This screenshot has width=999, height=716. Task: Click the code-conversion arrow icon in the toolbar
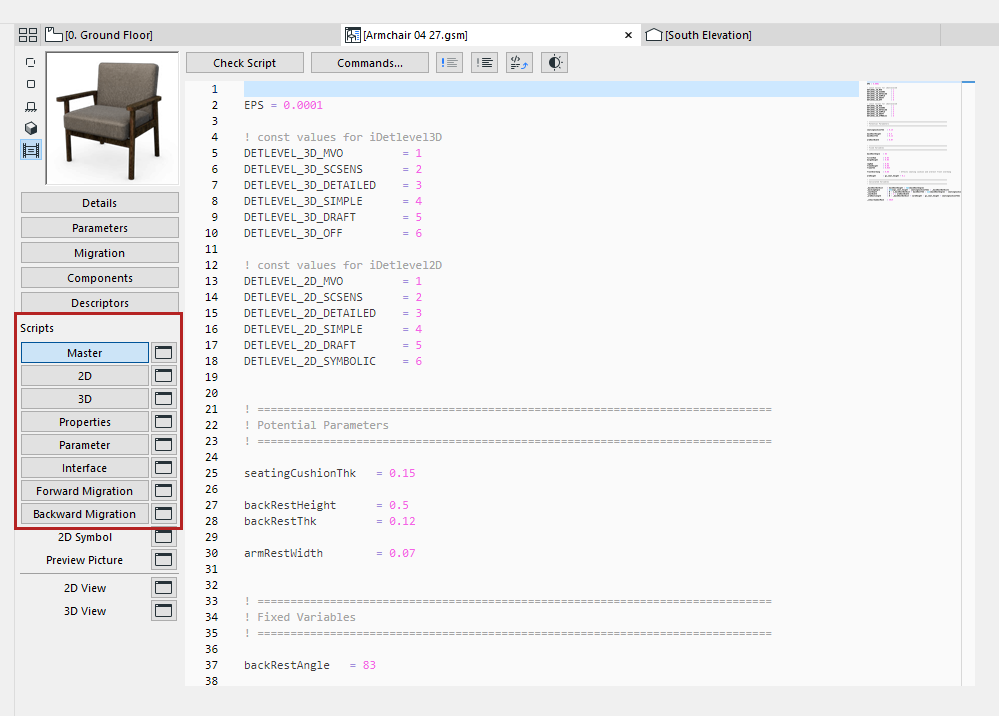tap(519, 62)
